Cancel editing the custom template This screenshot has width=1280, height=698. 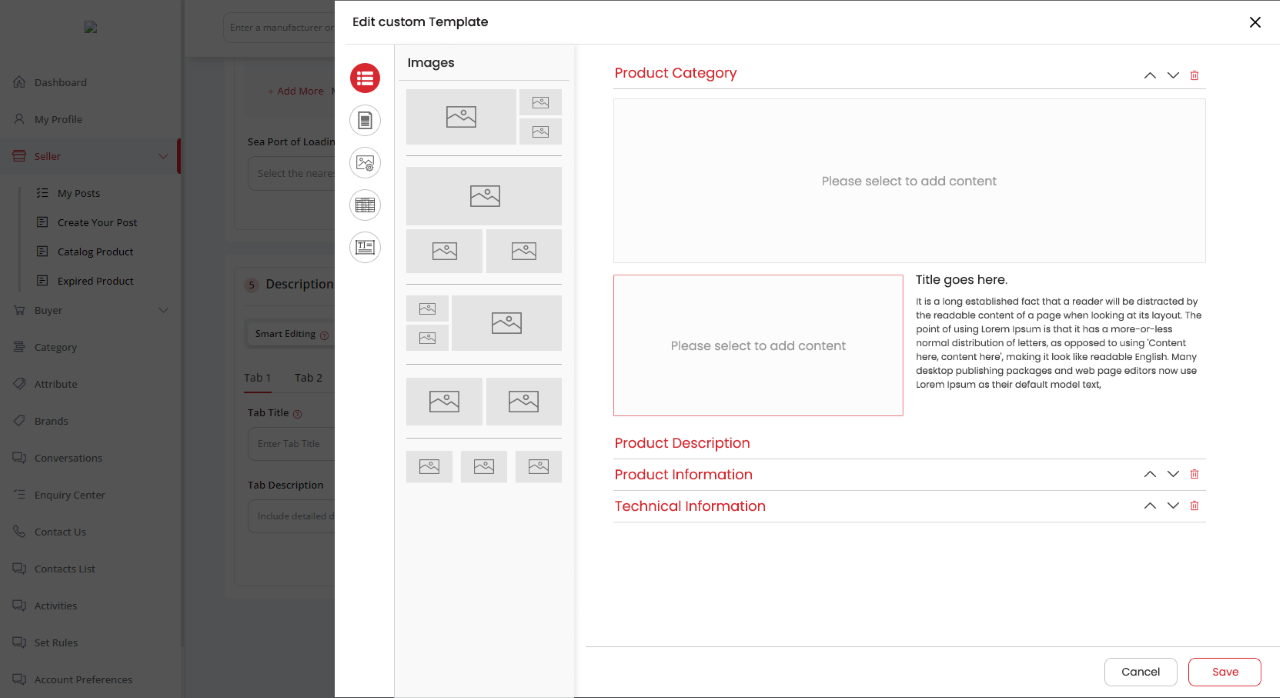pyautogui.click(x=1140, y=672)
